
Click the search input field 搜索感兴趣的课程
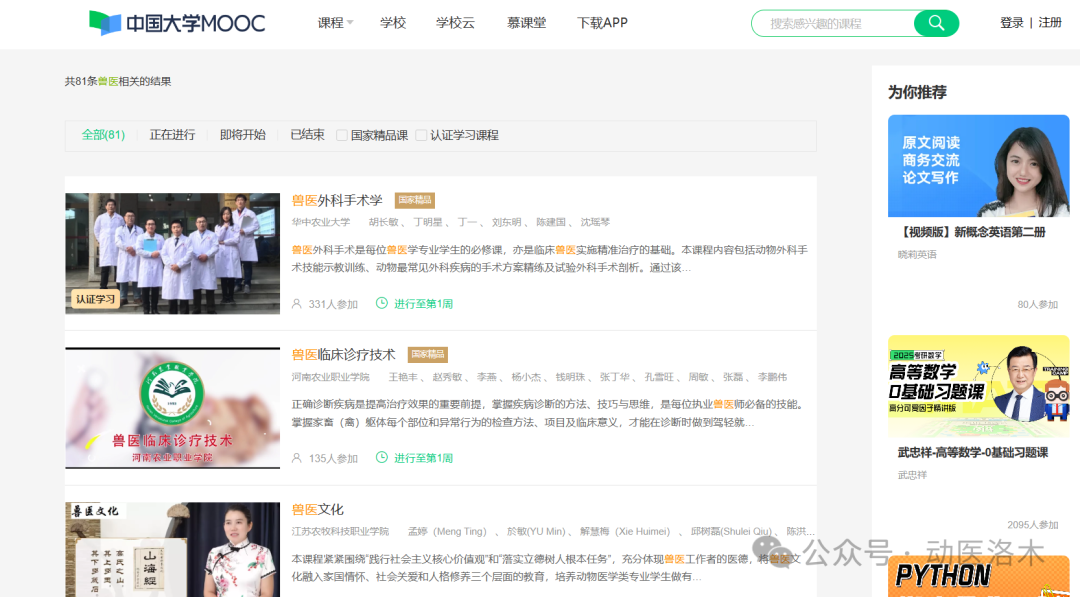[832, 23]
